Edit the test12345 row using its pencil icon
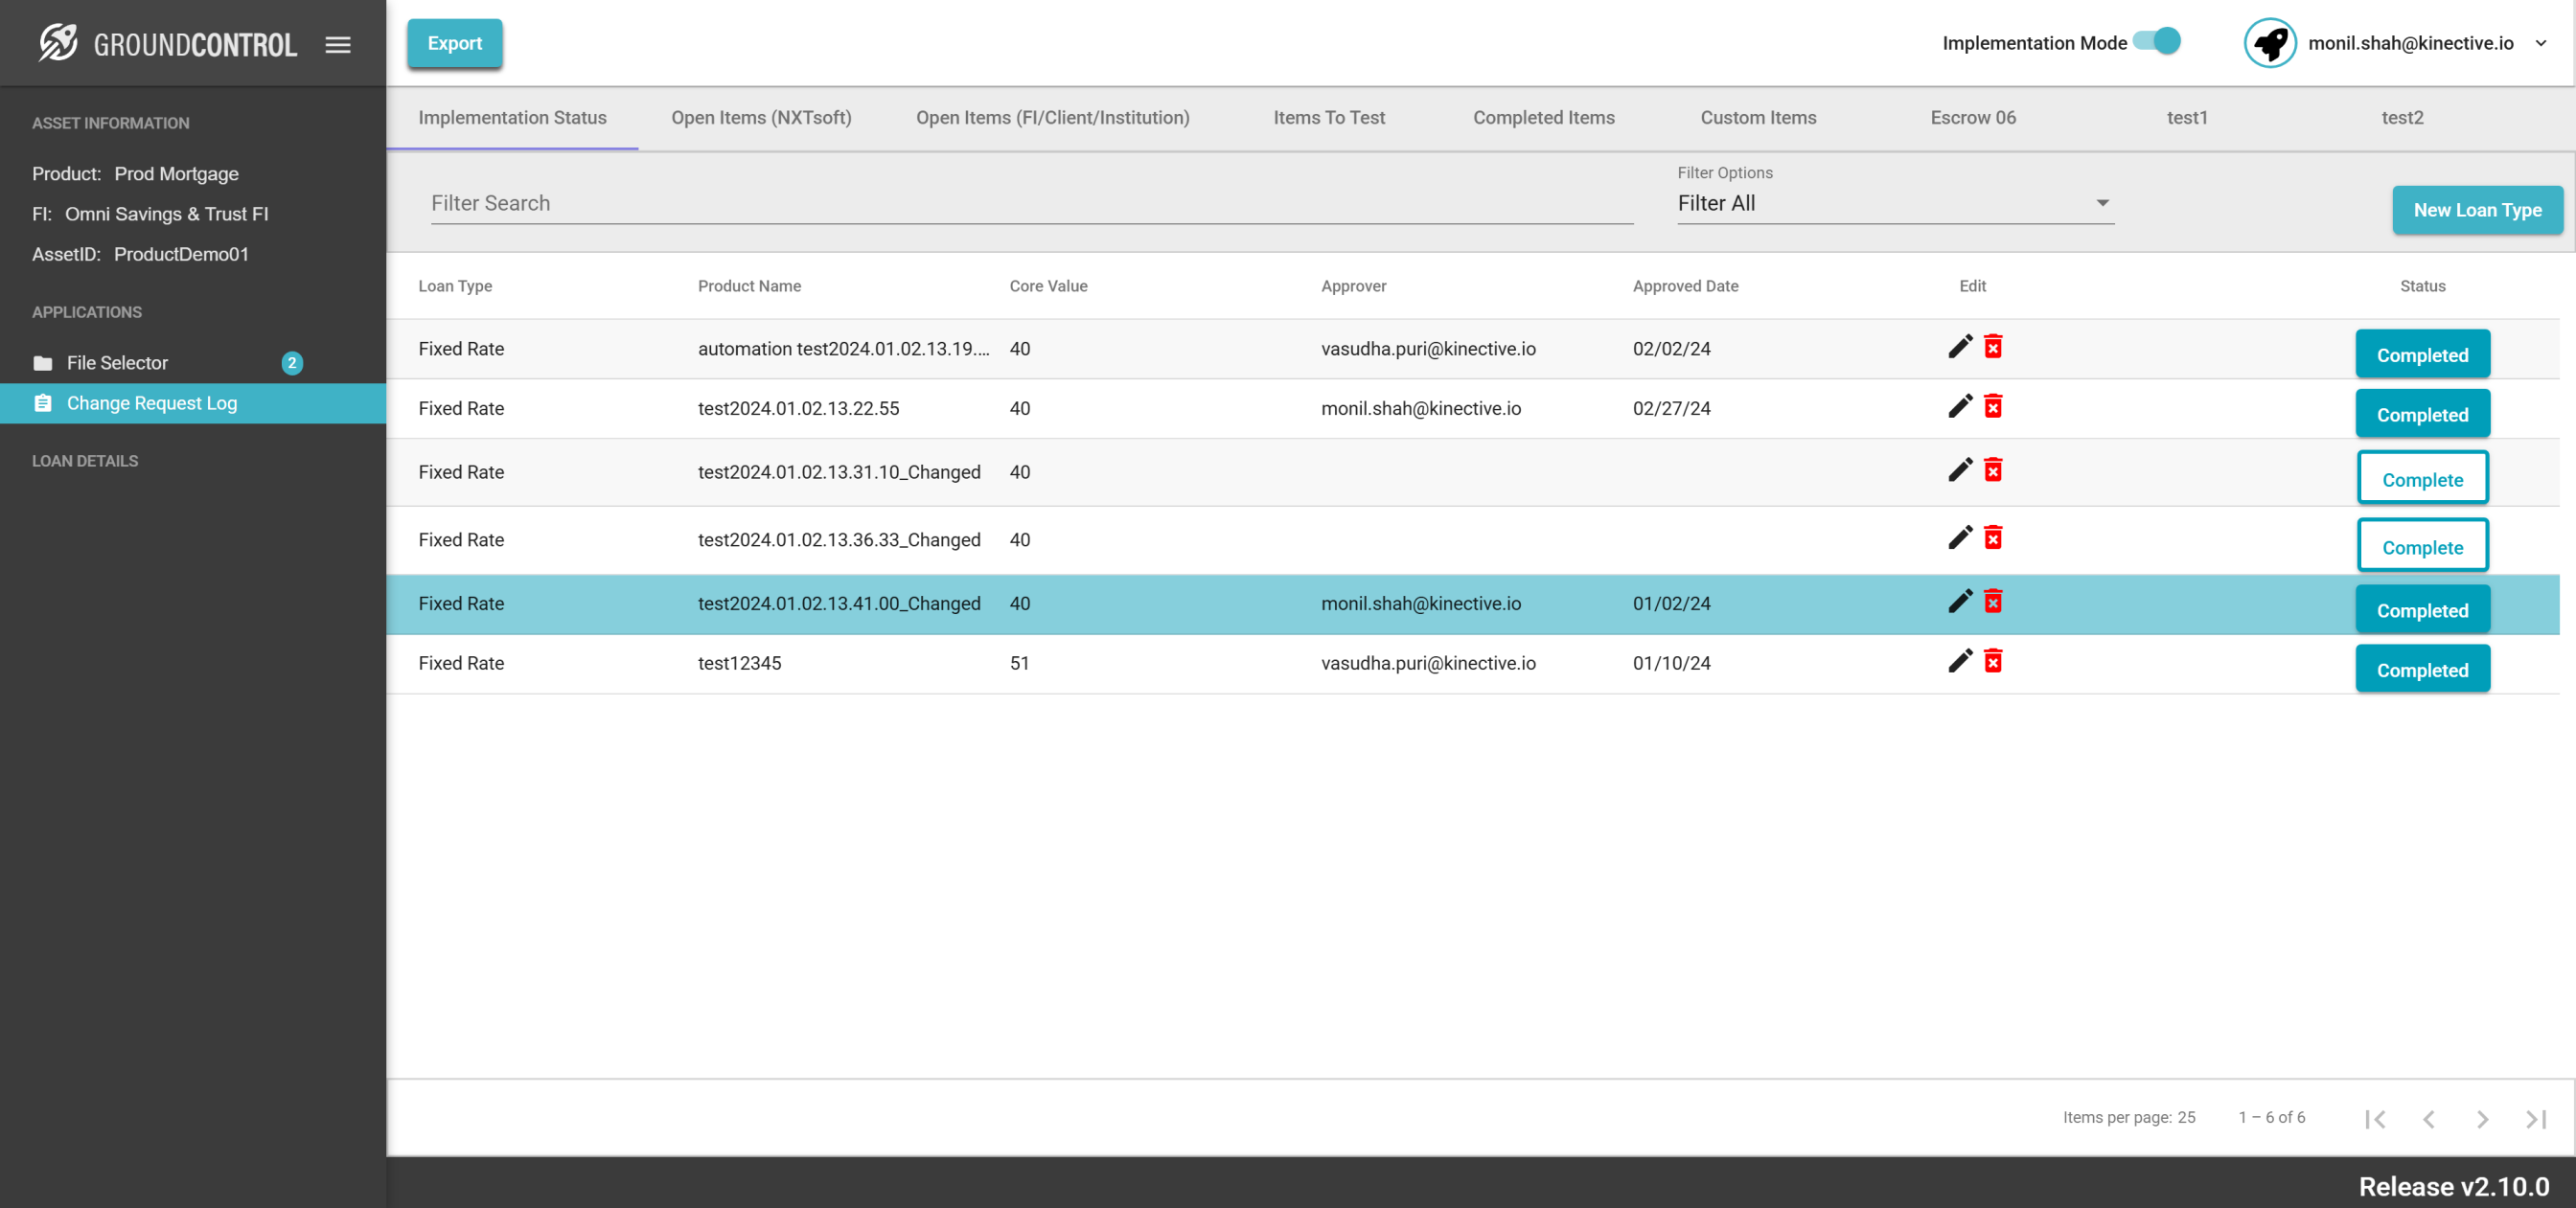This screenshot has height=1208, width=2576. click(x=1960, y=661)
